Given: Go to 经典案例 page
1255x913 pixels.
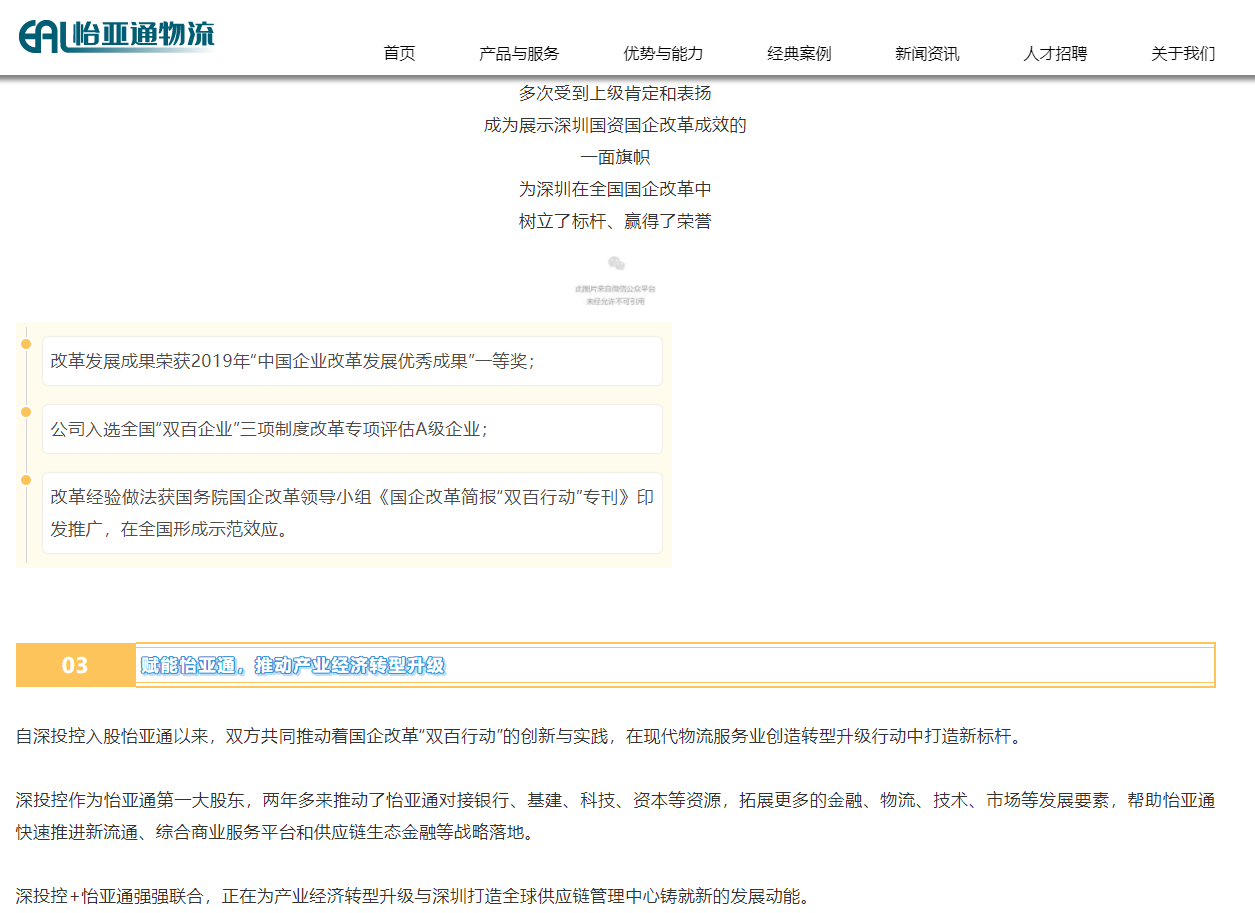Looking at the screenshot, I should [x=799, y=54].
